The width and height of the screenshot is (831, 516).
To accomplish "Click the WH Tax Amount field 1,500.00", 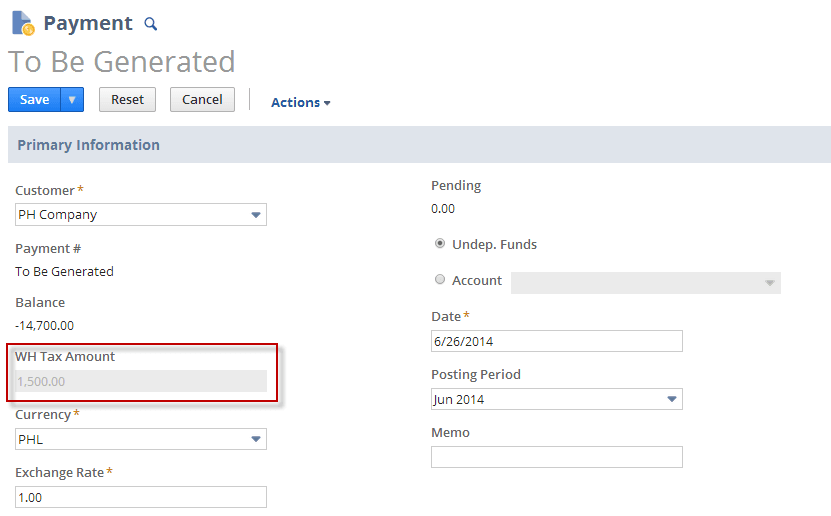I will 140,381.
